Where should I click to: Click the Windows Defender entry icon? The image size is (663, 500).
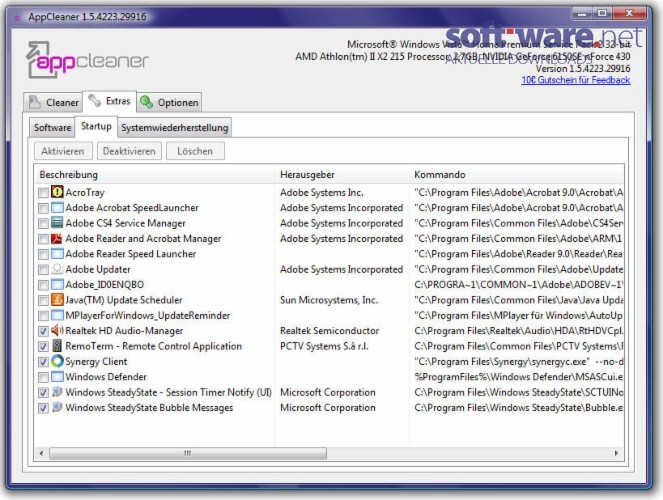57,377
